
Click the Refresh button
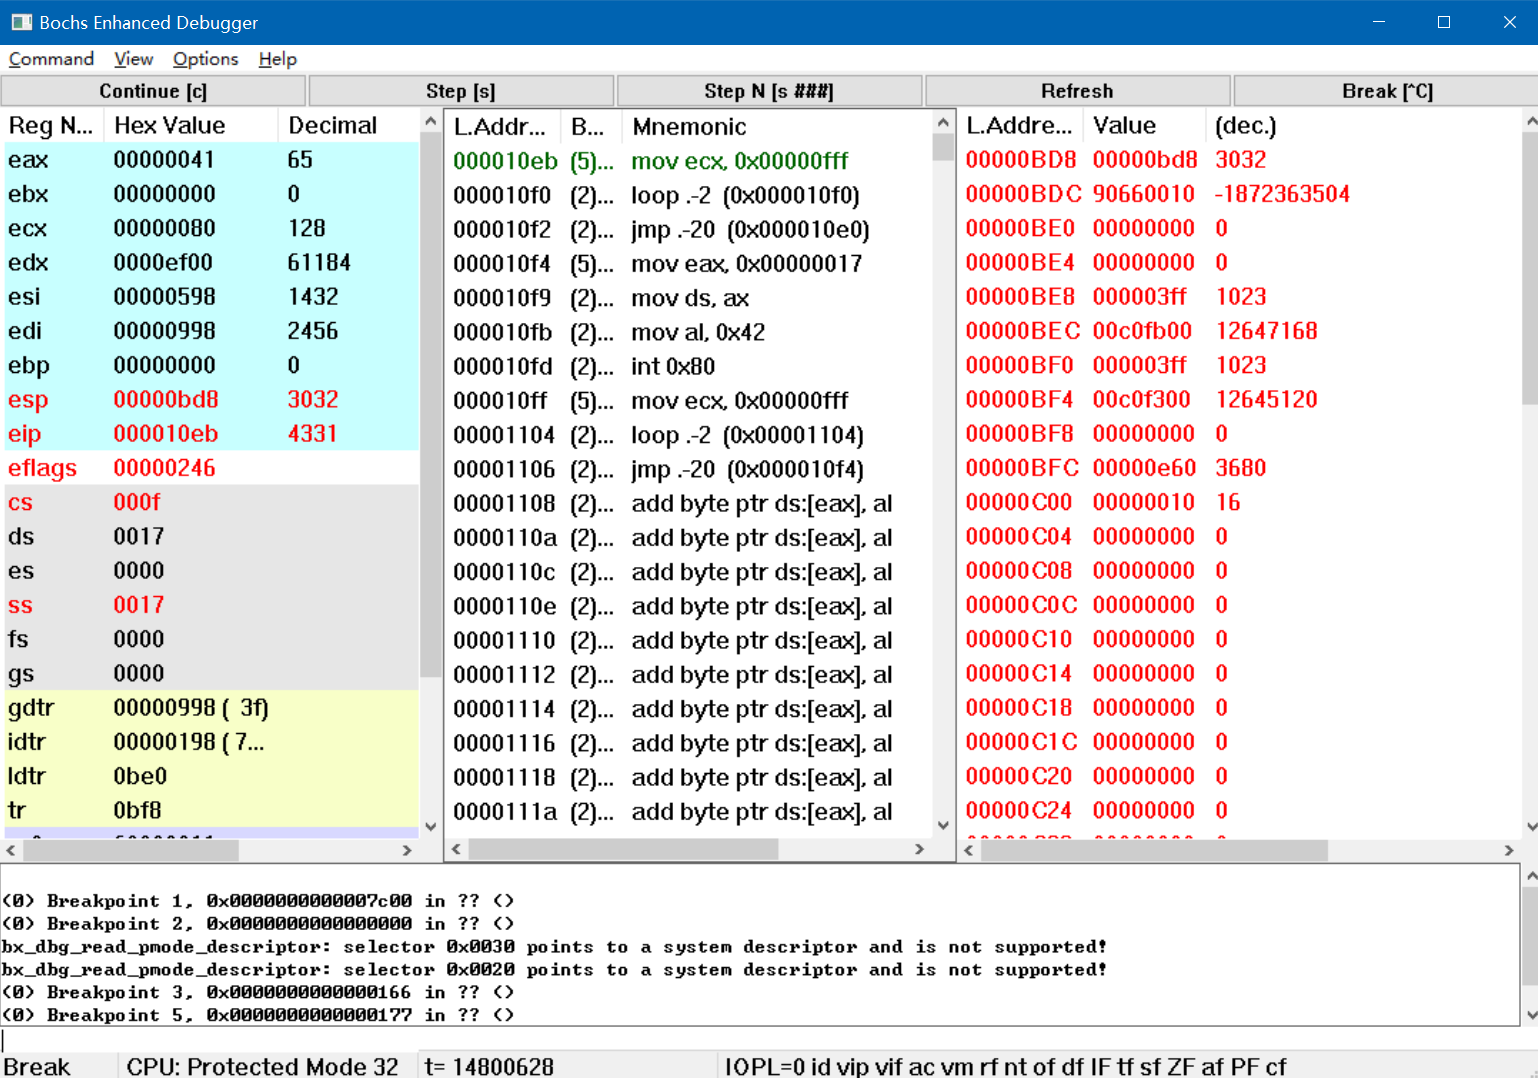pos(1077,91)
